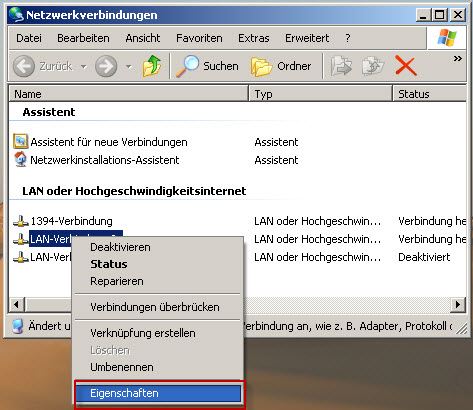Click the Assistent für neue Verbindungen icon
The width and height of the screenshot is (473, 410).
(x=20, y=141)
